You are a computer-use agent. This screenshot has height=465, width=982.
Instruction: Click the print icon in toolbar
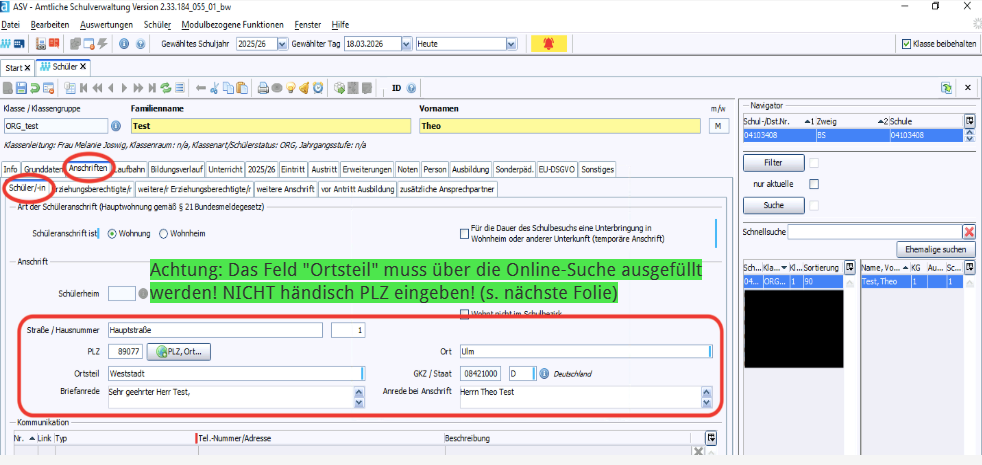263,88
